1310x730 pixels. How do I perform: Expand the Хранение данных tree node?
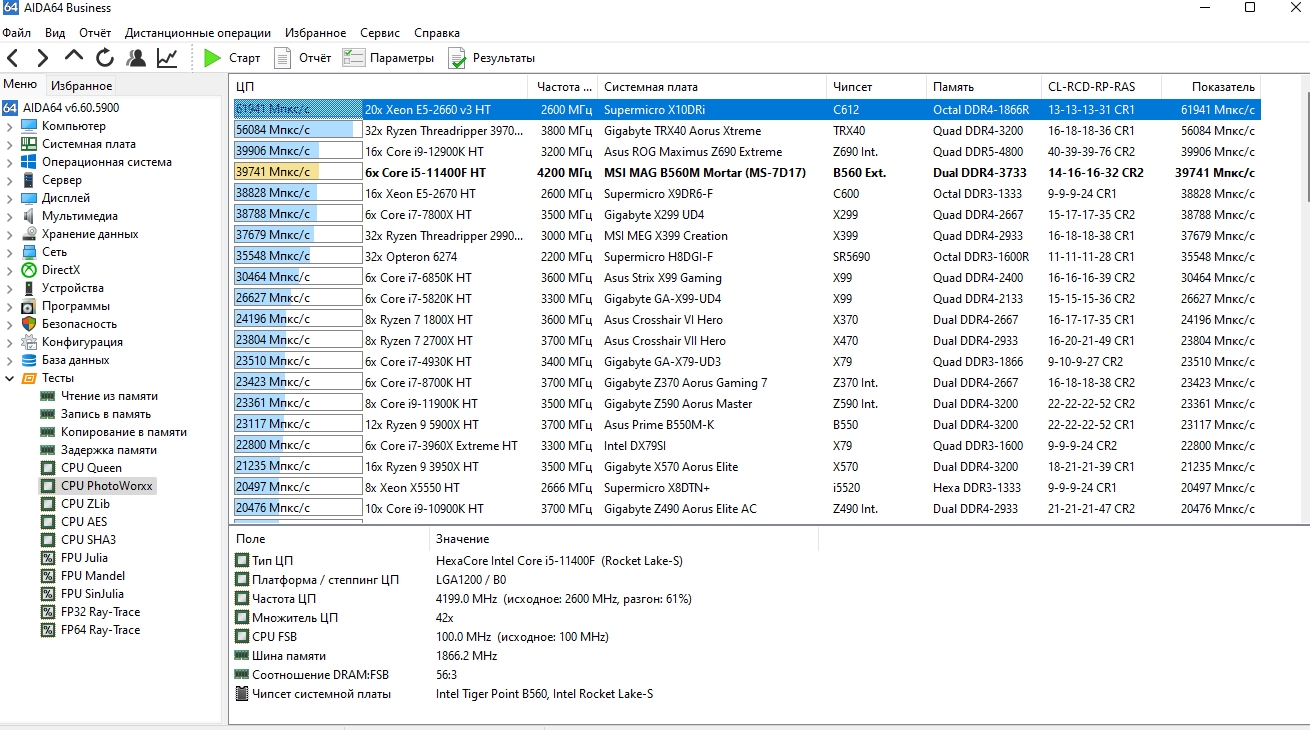[10, 234]
